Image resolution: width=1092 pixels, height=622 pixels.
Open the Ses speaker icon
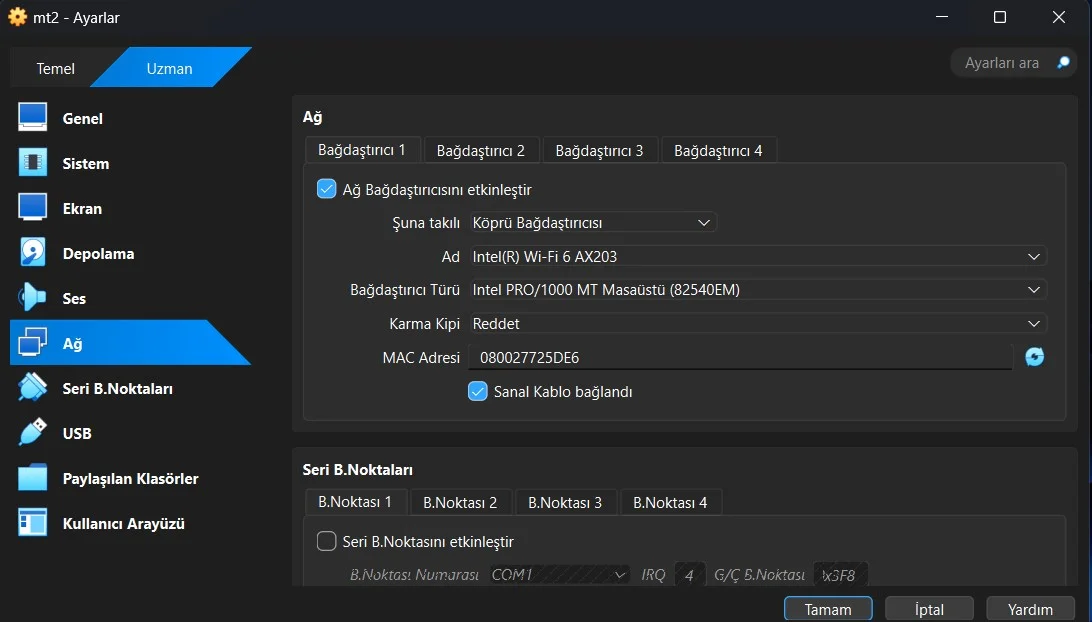pyautogui.click(x=33, y=298)
